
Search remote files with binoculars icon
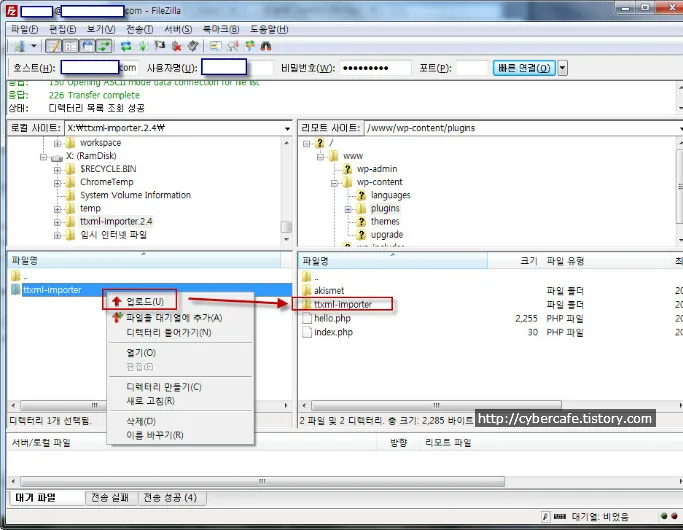coord(266,46)
